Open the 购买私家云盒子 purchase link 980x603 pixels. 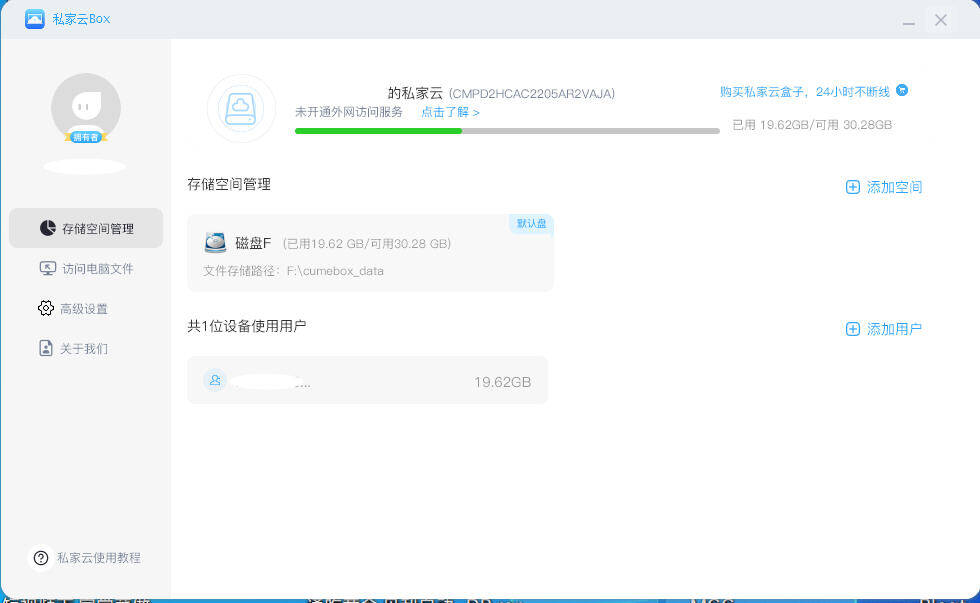(804, 92)
